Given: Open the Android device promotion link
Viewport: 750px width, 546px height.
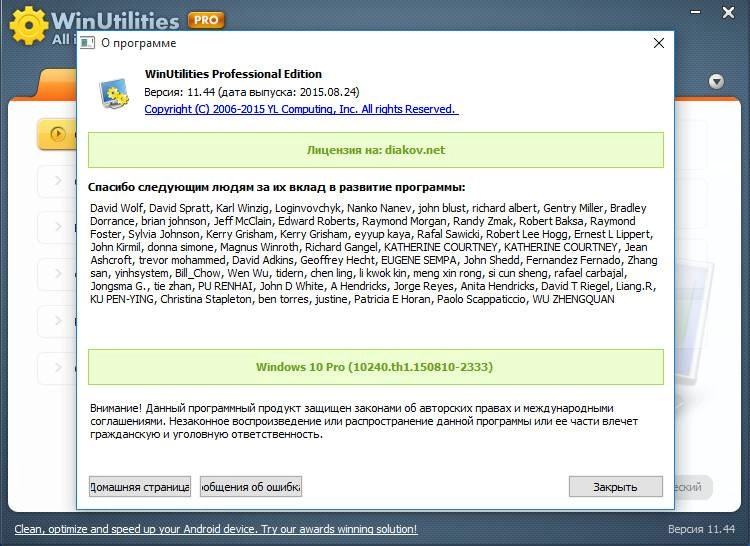Looking at the screenshot, I should point(216,529).
